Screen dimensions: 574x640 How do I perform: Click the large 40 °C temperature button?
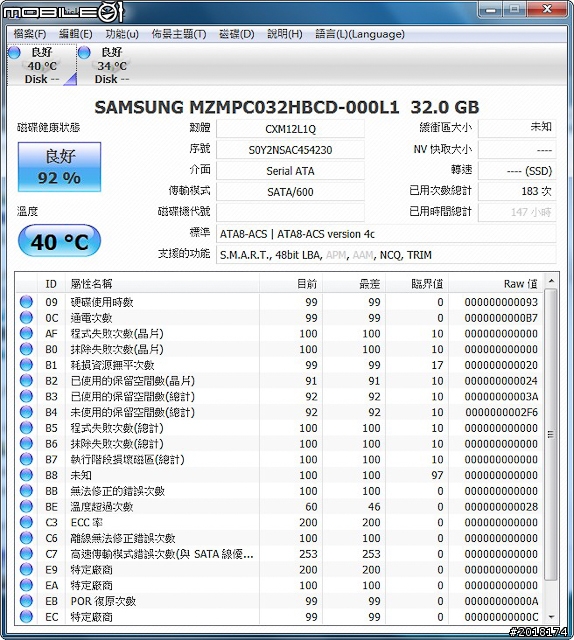pyautogui.click(x=59, y=241)
